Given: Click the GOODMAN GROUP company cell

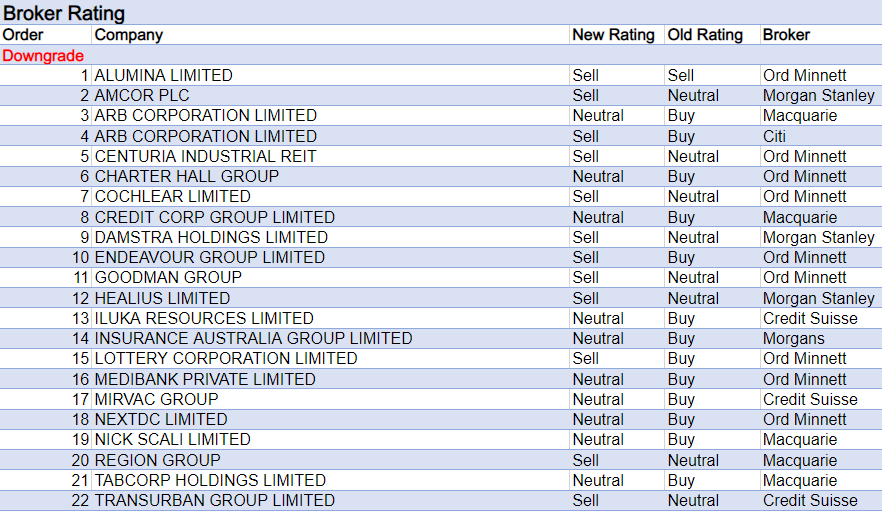Looking at the screenshot, I should point(168,277).
